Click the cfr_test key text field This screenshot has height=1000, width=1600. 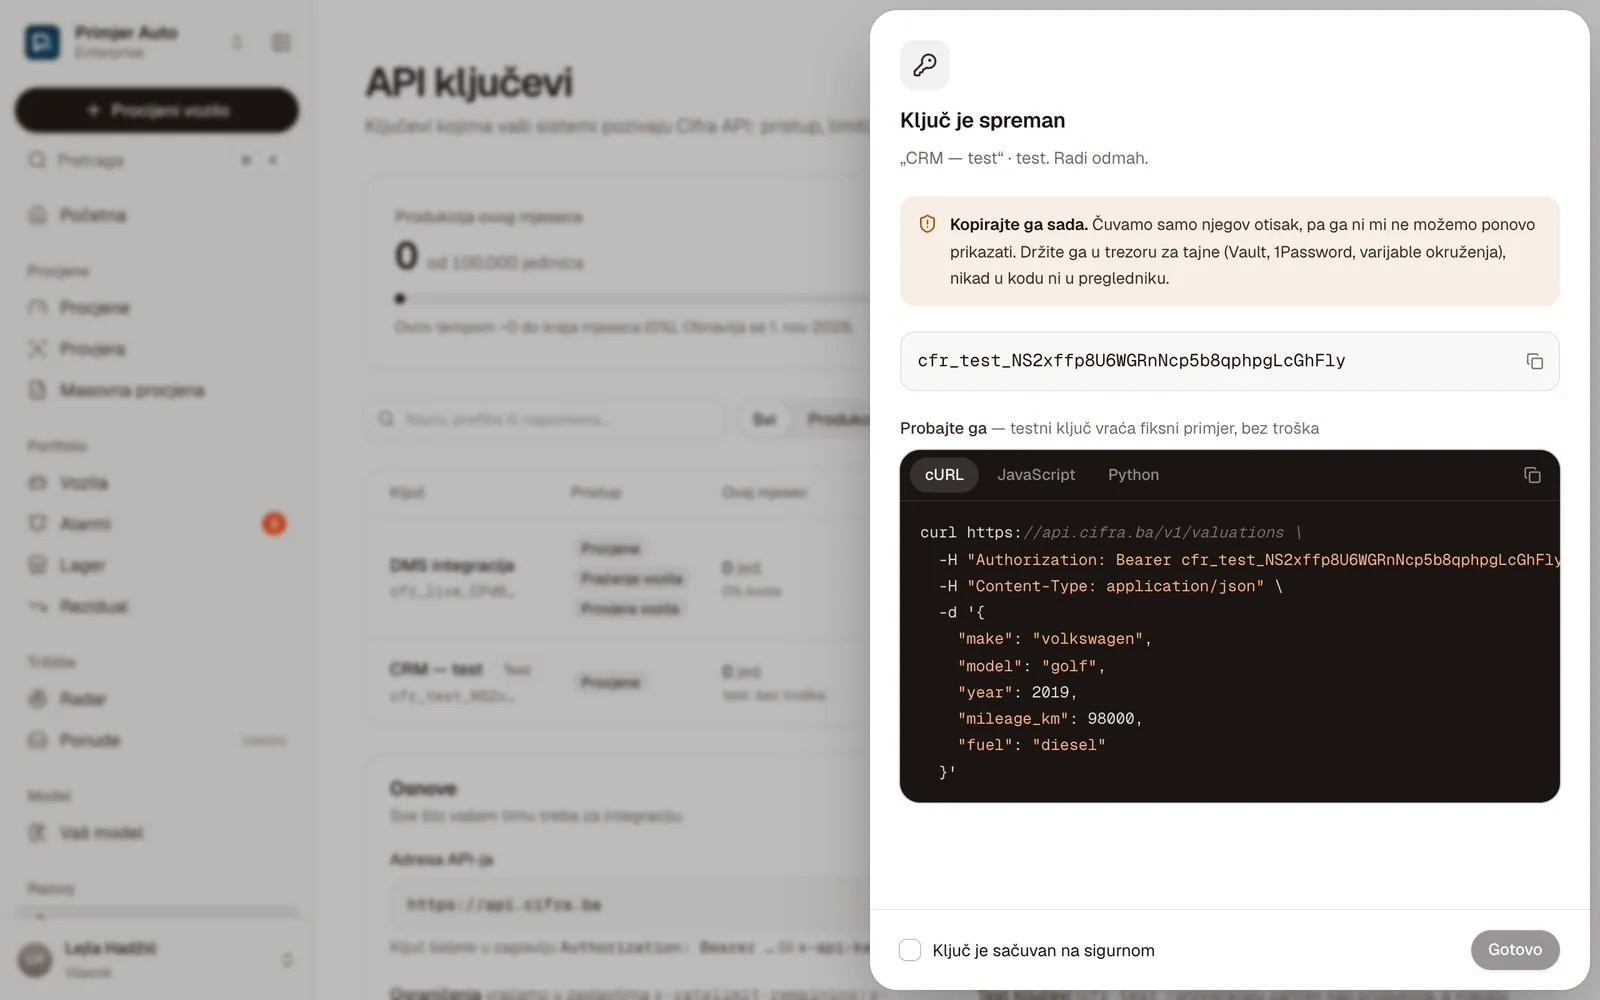[x=1229, y=361]
